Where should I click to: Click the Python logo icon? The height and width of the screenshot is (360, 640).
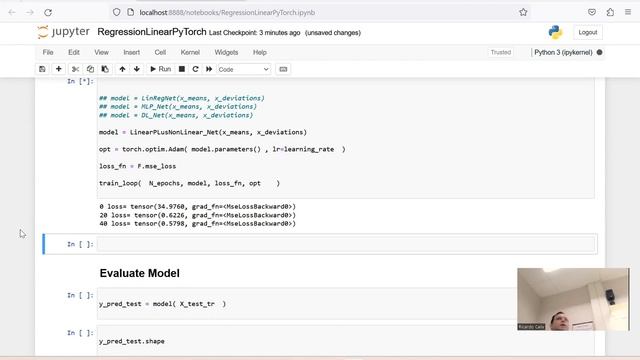(x=555, y=32)
